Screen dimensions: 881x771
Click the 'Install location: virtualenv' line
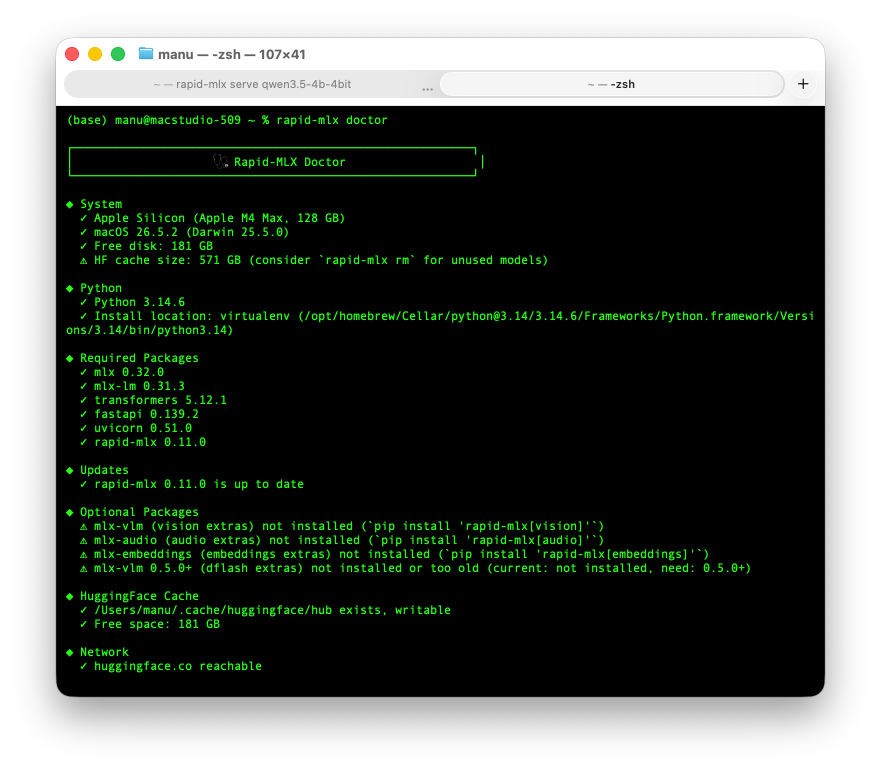click(440, 323)
